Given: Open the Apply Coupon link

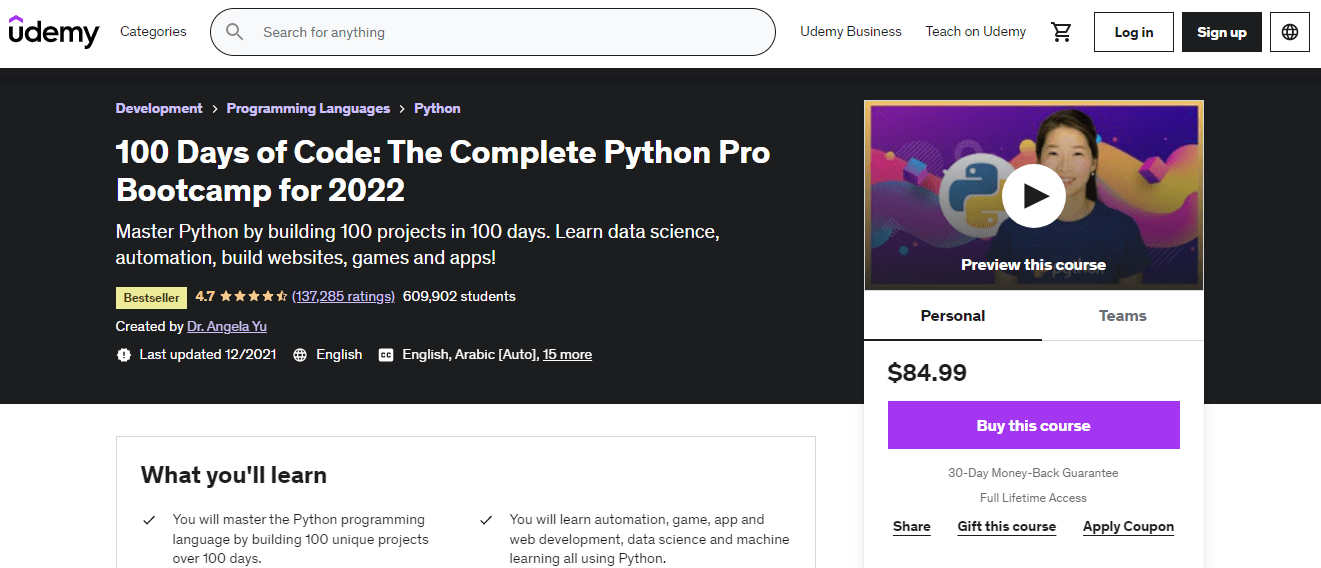Looking at the screenshot, I should pos(1128,527).
